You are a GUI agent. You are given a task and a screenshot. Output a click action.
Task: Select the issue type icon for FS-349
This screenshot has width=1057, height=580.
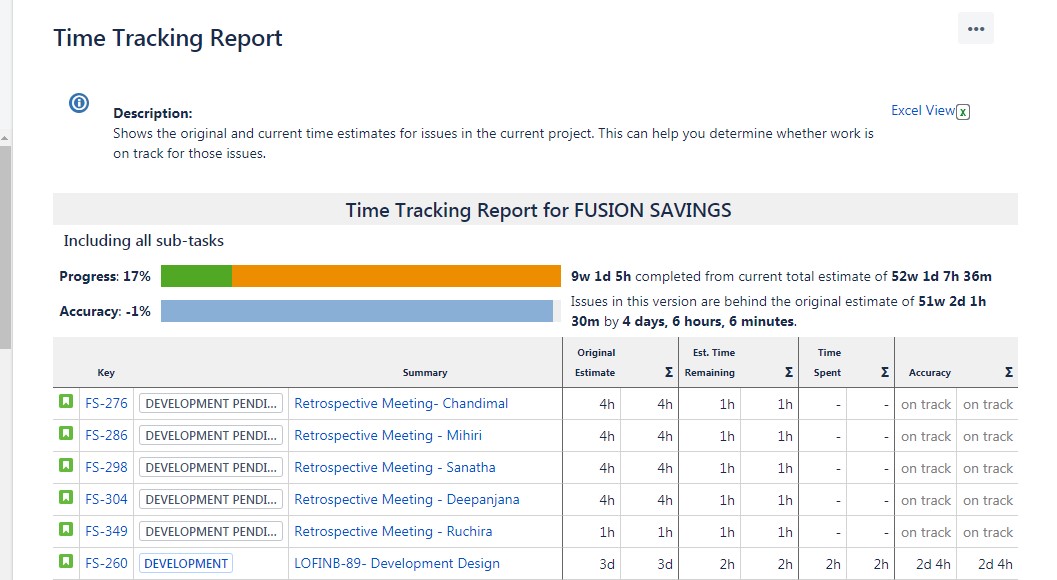66,531
